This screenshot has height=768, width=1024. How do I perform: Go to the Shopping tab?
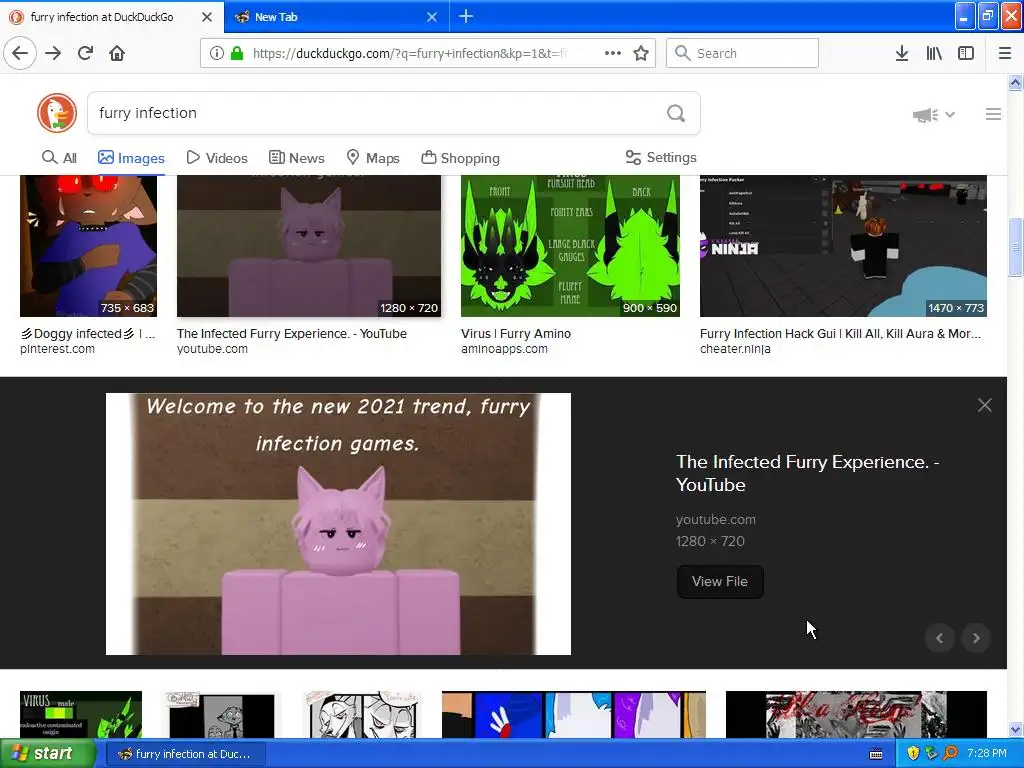460,158
